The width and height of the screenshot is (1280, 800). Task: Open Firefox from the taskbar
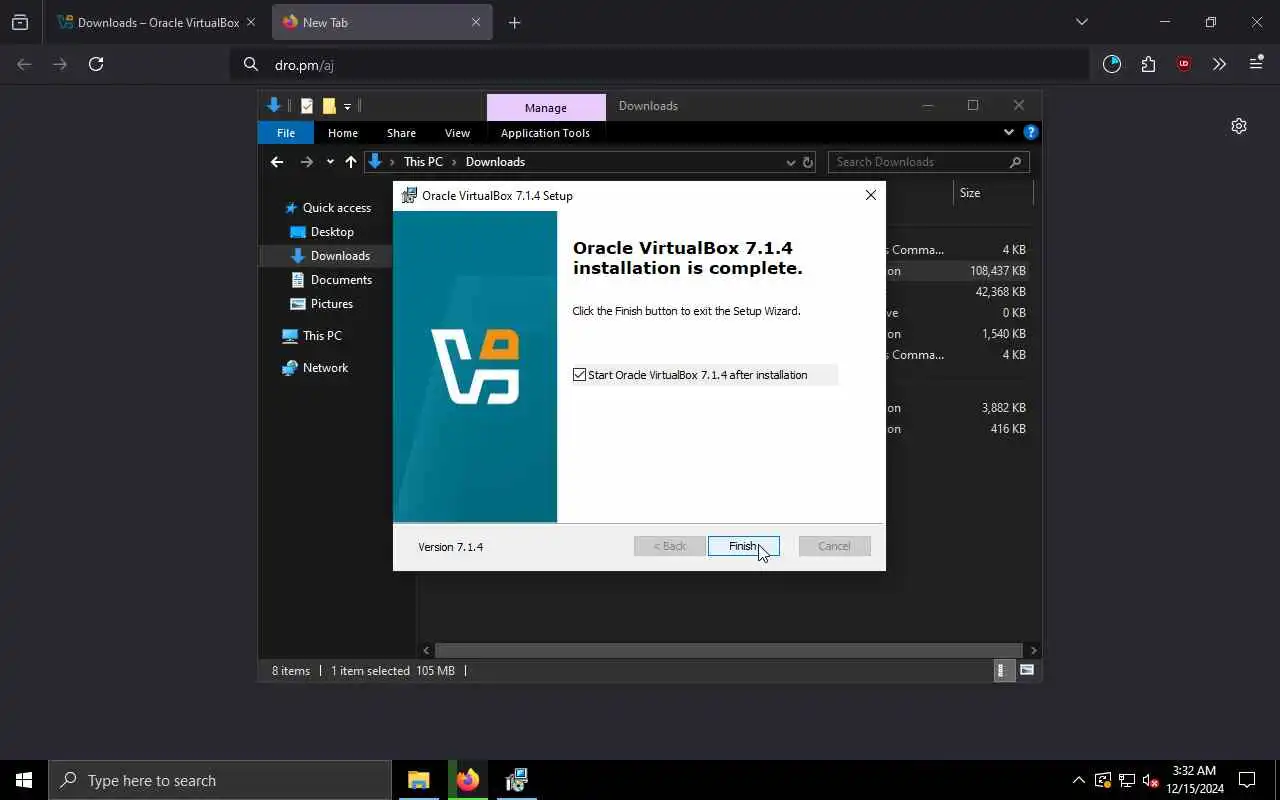click(467, 780)
